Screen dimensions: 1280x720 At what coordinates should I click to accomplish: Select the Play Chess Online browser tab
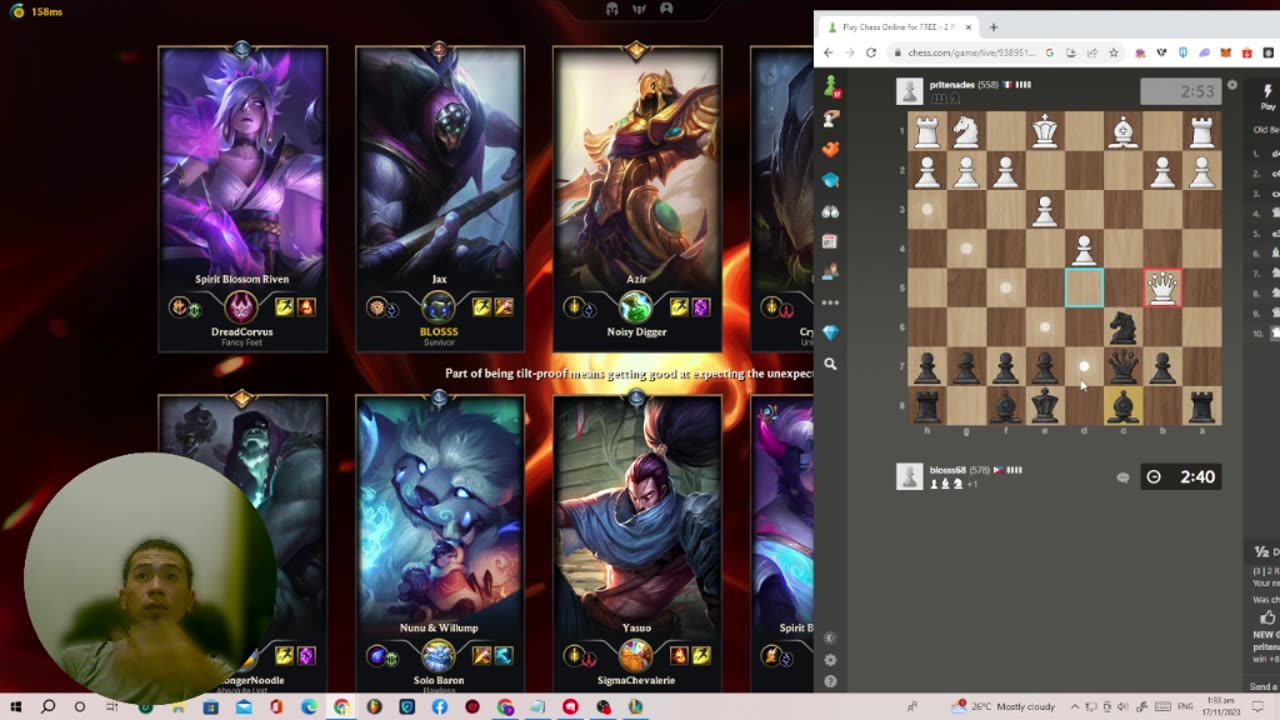tap(897, 27)
